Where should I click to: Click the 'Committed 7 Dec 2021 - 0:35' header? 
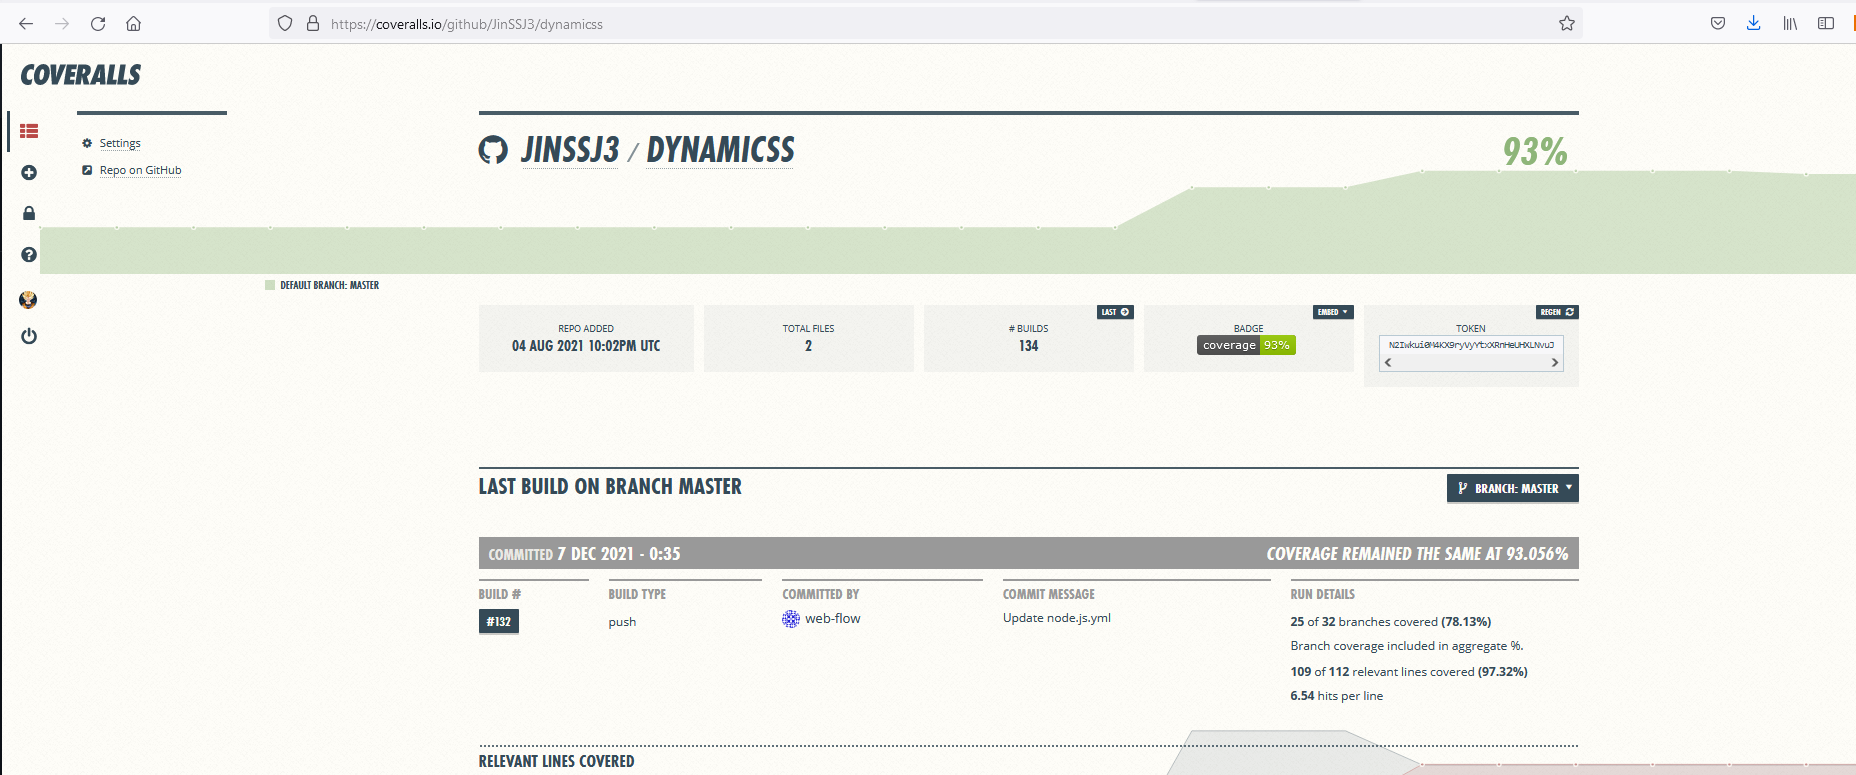[x=584, y=554]
